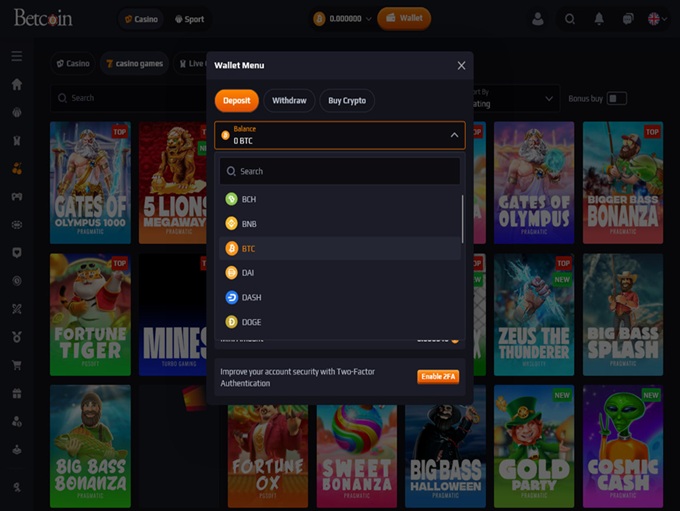Choose DOGE from the currency list
Screen dimensions: 680x511
(x=250, y=322)
